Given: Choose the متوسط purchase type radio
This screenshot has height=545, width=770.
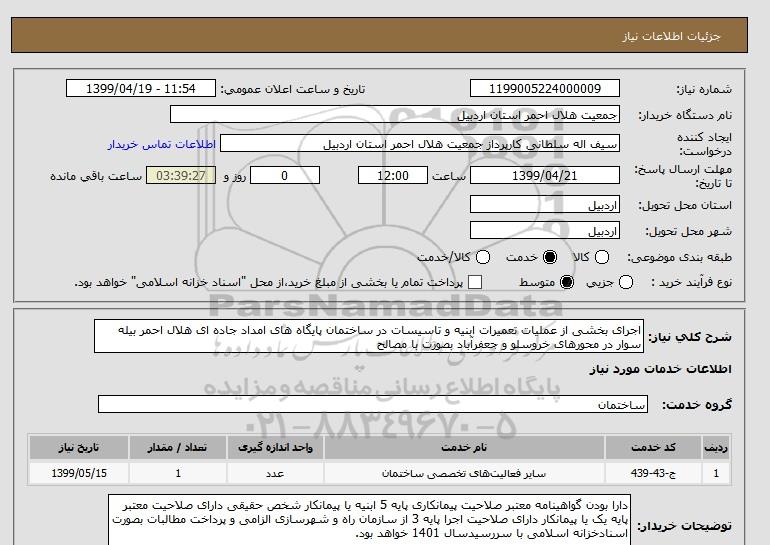Looking at the screenshot, I should pos(567,282).
